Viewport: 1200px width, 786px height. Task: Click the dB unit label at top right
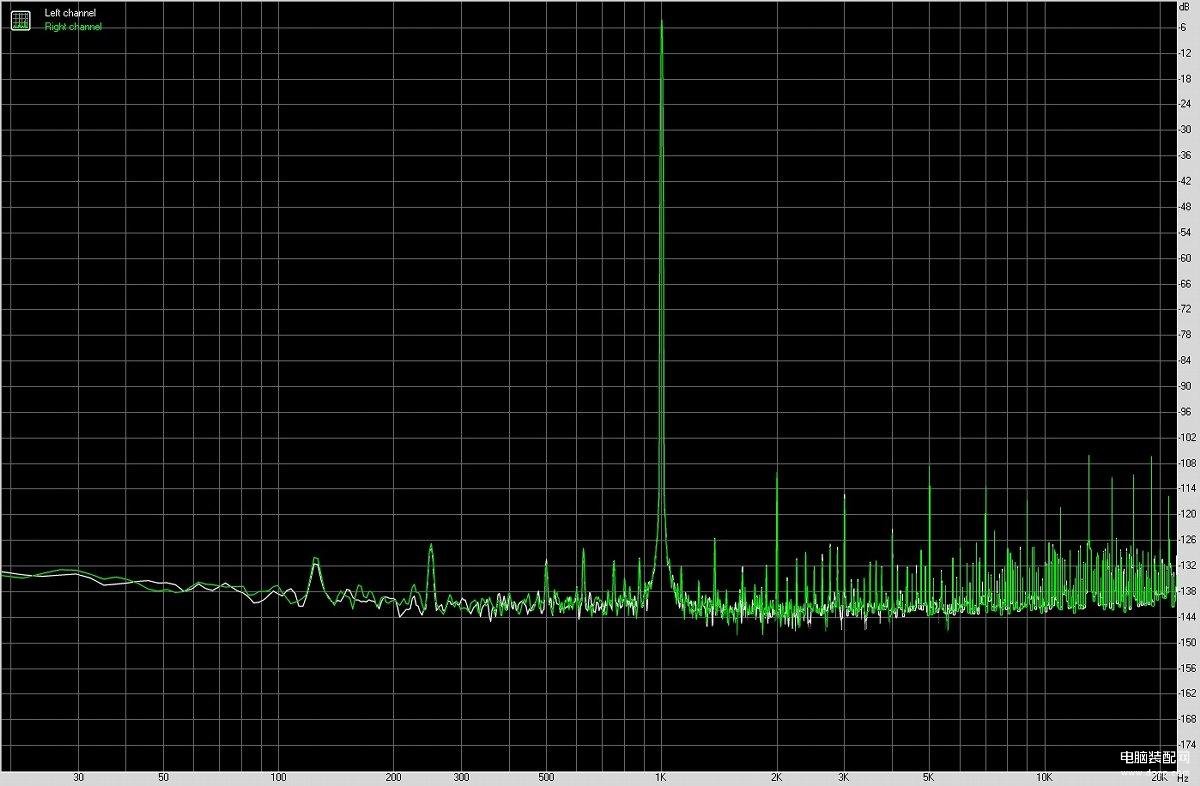coord(1184,7)
